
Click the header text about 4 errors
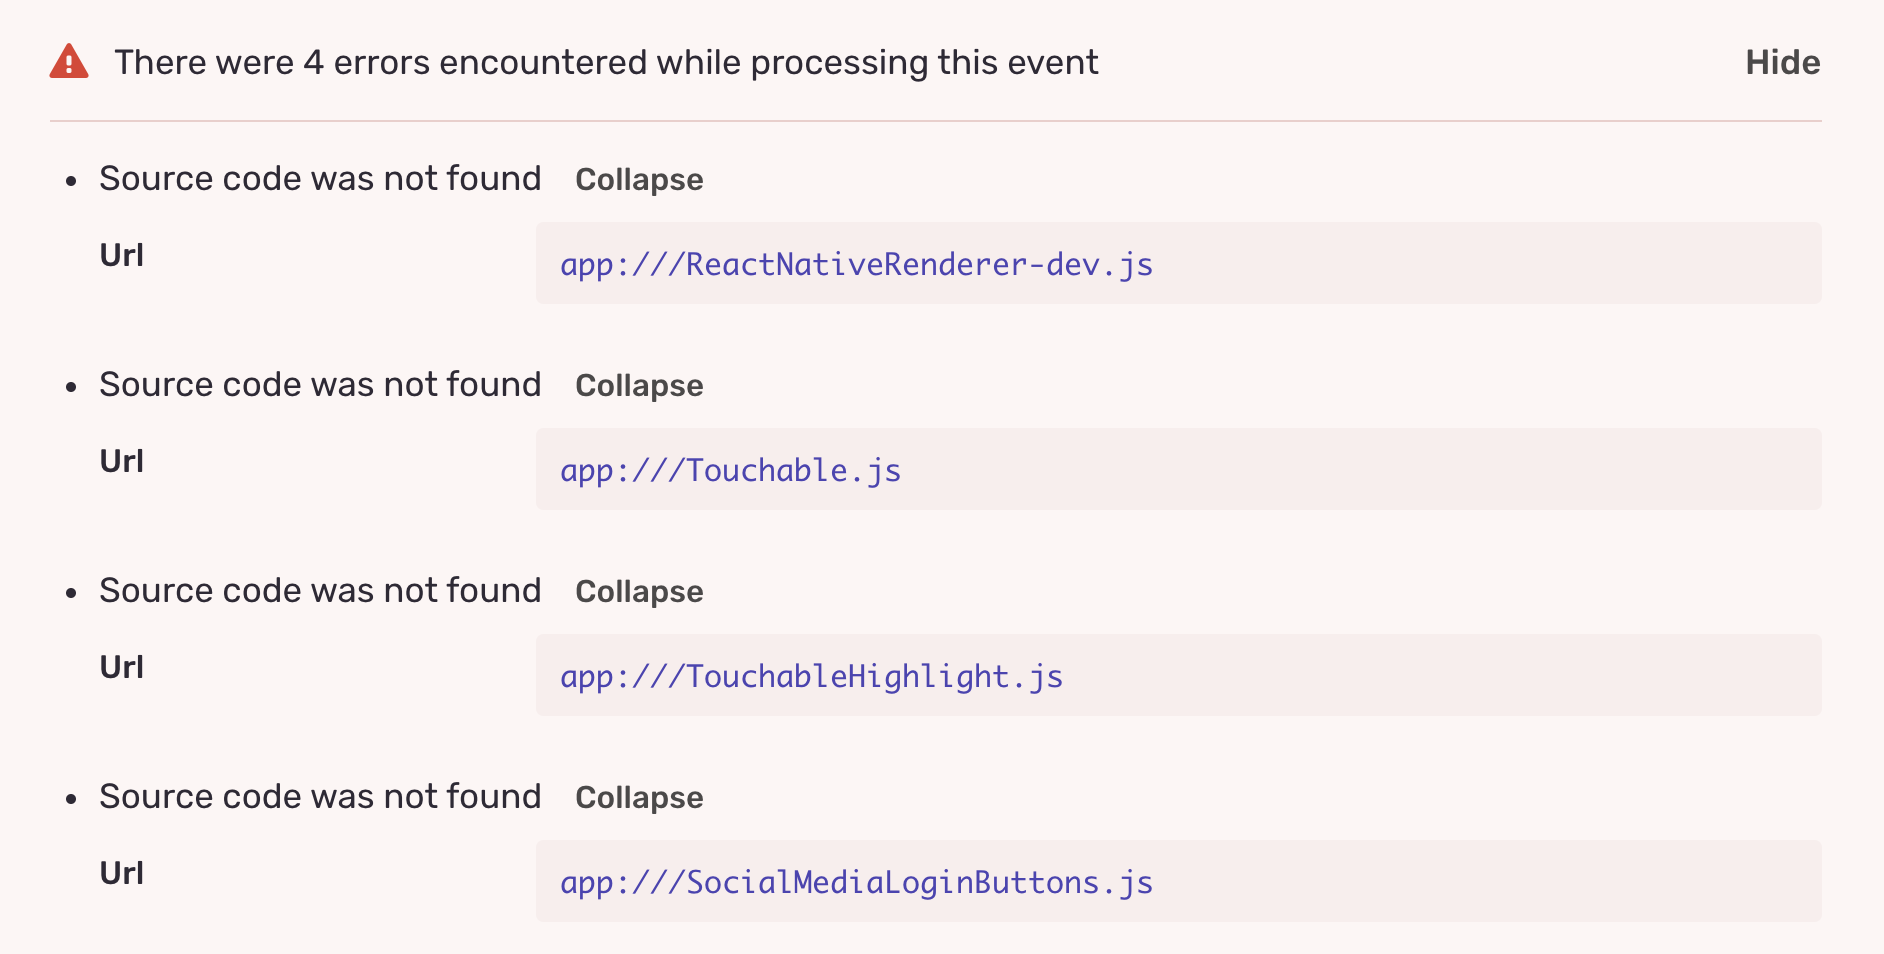pyautogui.click(x=608, y=62)
